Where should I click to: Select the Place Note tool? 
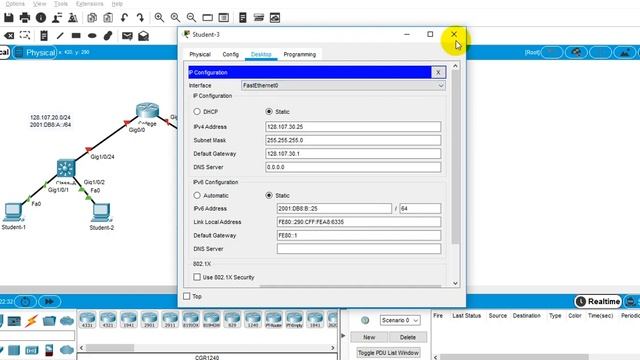44,36
